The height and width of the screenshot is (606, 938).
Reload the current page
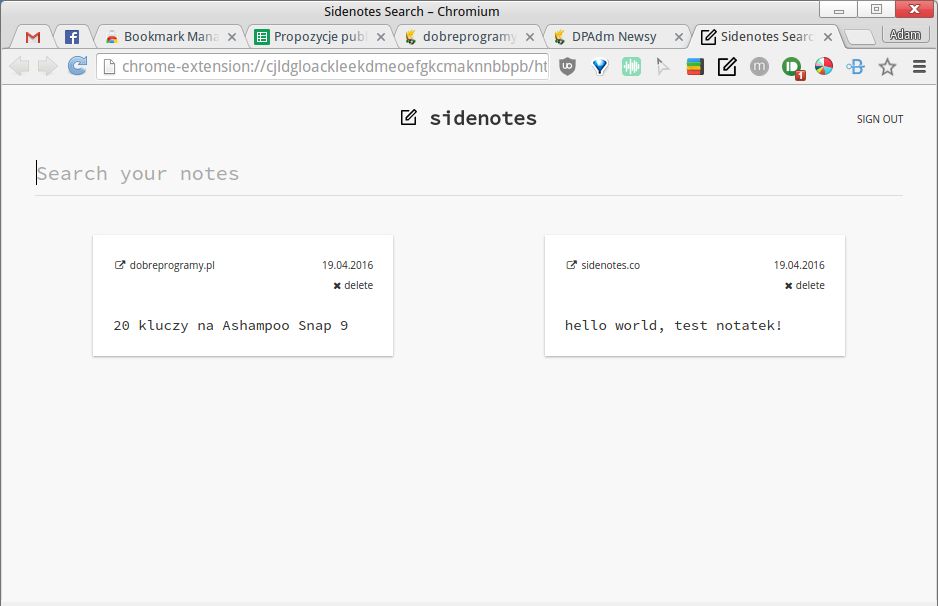point(77,66)
